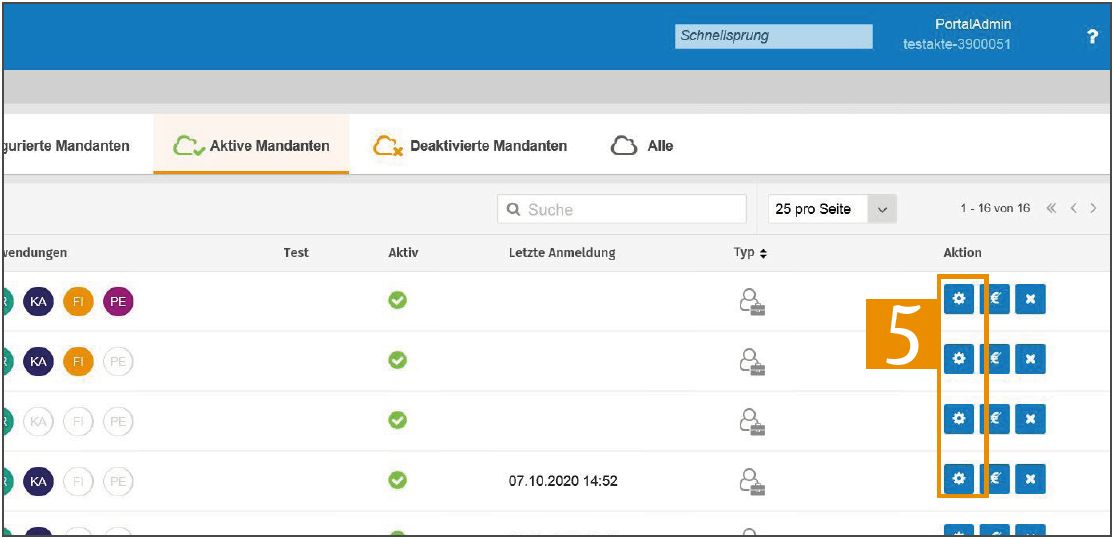Open gear settings in row with purple PE badge

pyautogui.click(x=958, y=299)
